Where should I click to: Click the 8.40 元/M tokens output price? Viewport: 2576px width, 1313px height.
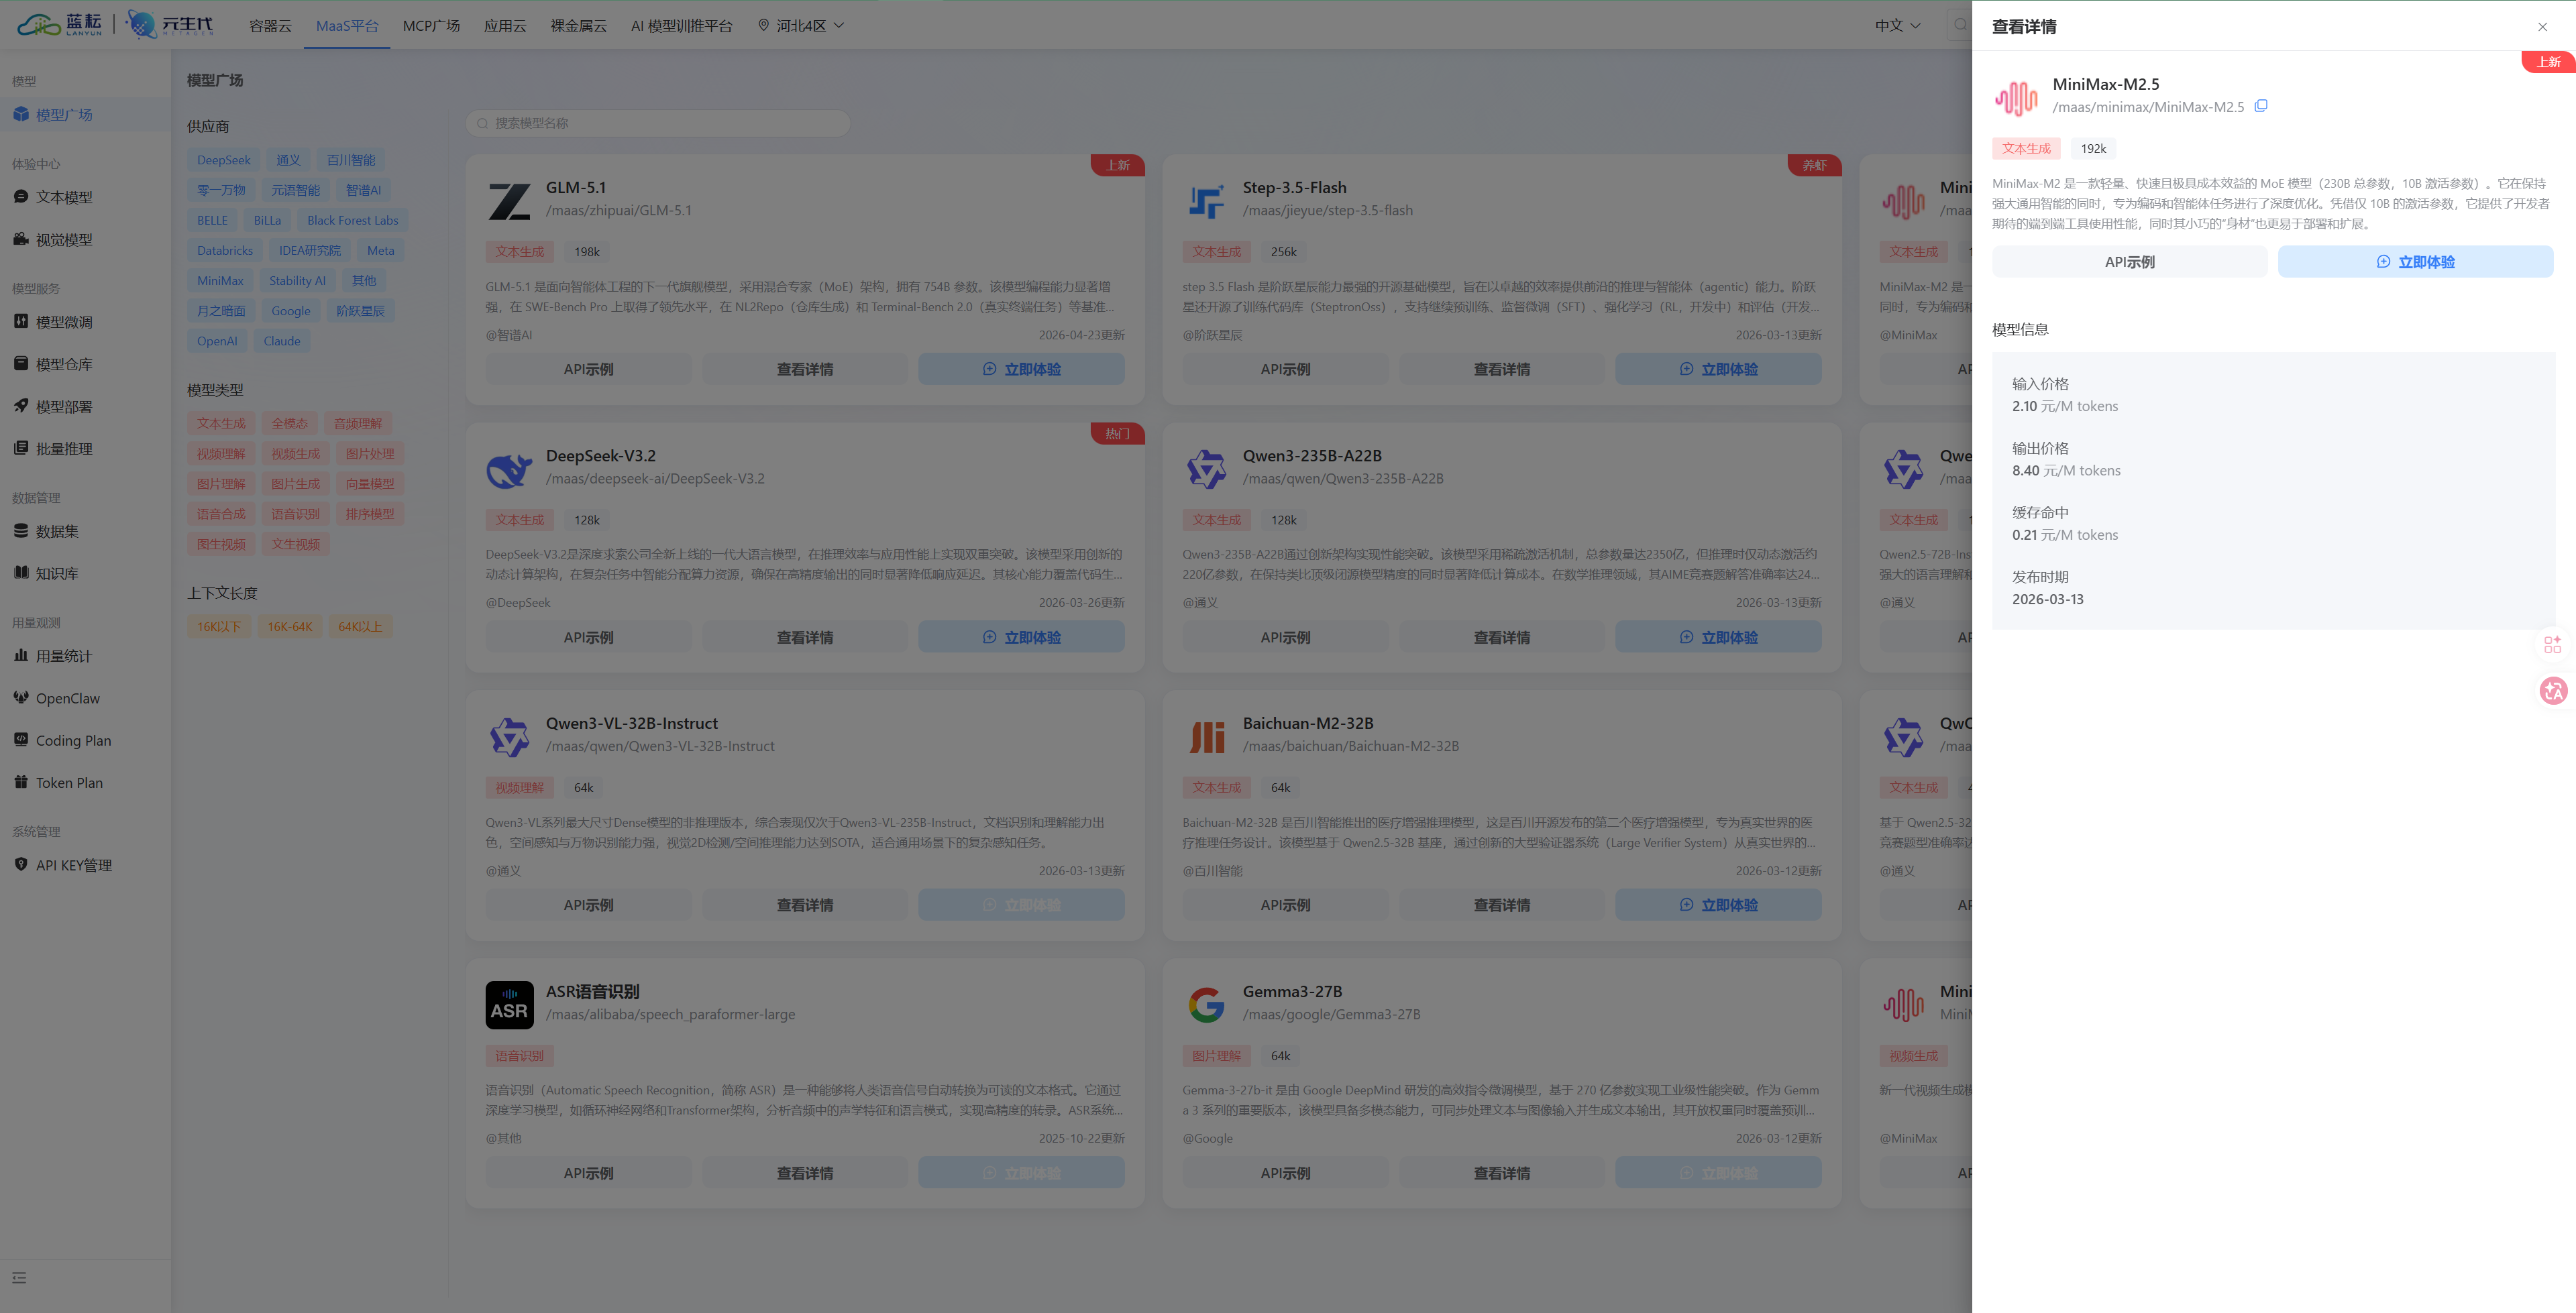2066,470
